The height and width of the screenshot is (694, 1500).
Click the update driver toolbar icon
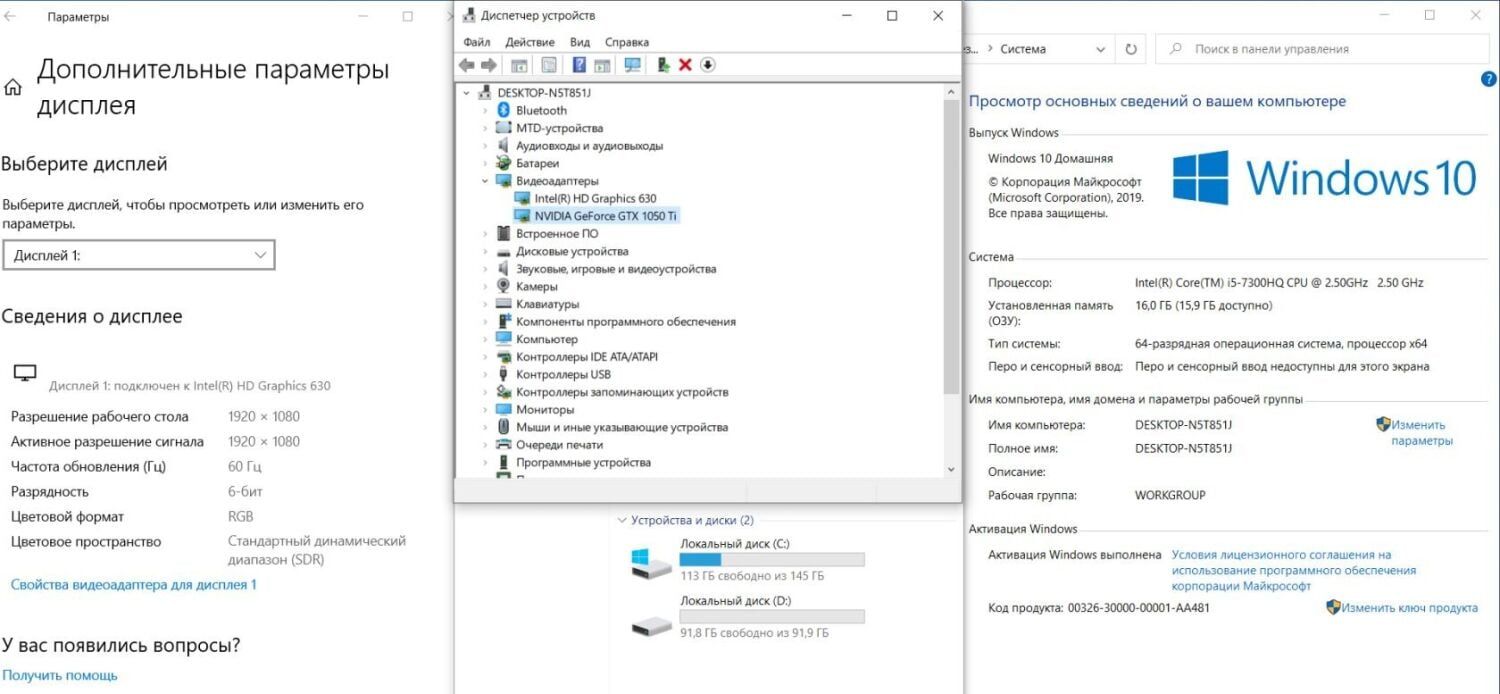tap(662, 65)
